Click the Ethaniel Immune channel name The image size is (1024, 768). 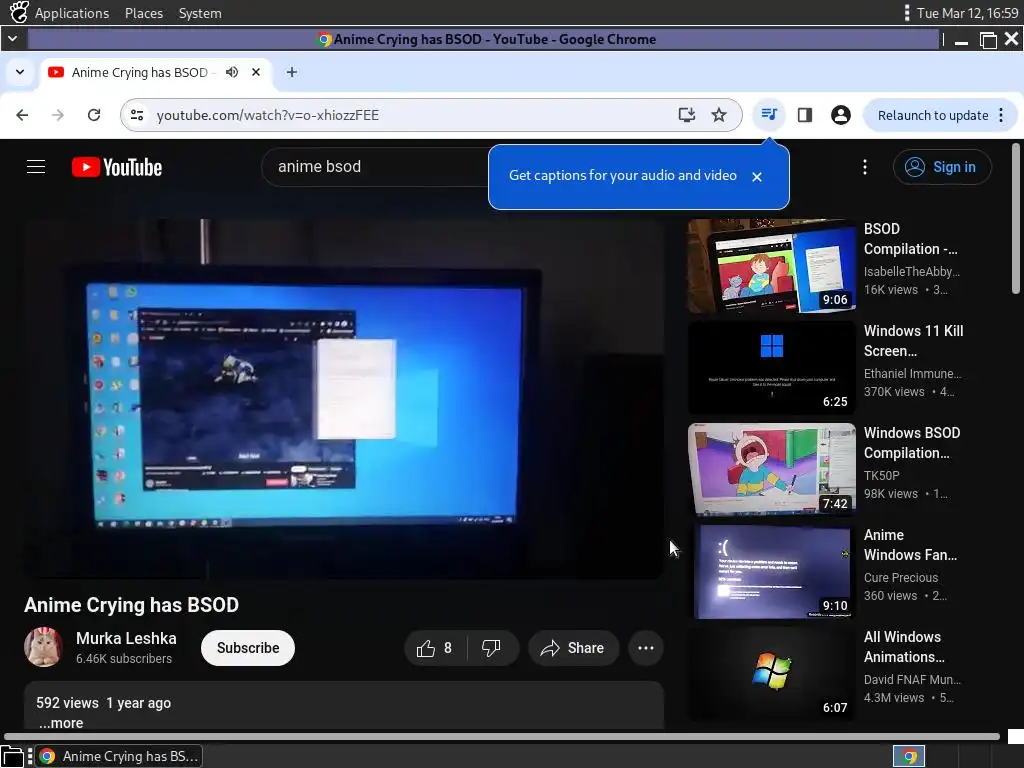pos(912,373)
